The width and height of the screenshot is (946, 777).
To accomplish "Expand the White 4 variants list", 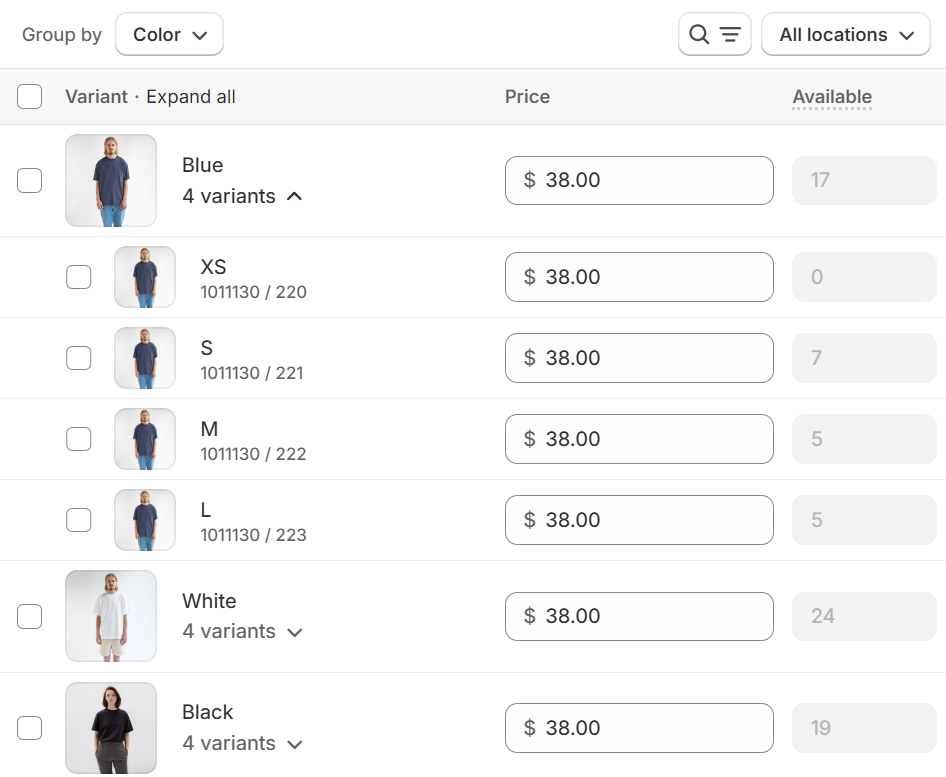I will pos(242,631).
